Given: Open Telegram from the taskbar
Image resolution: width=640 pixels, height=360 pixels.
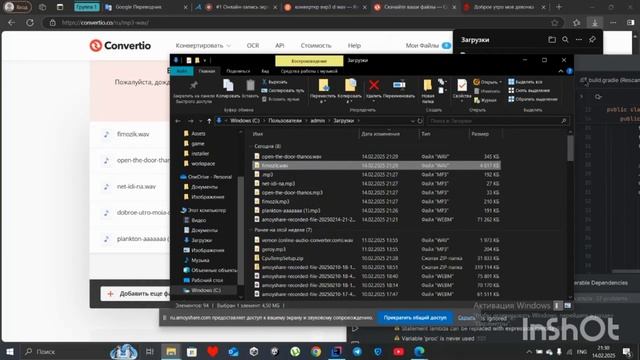Looking at the screenshot, I should click(357, 351).
